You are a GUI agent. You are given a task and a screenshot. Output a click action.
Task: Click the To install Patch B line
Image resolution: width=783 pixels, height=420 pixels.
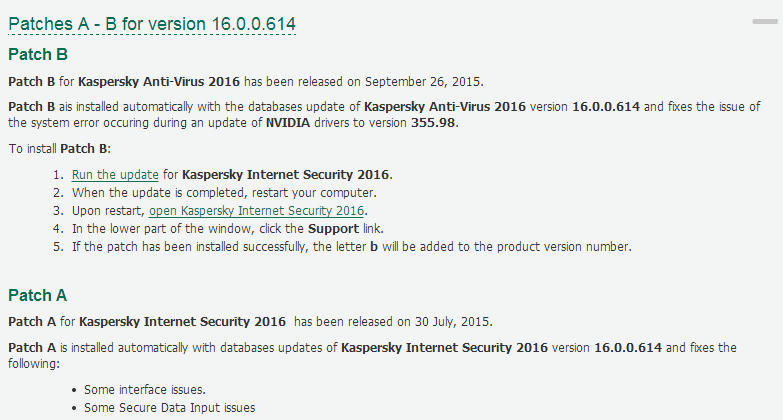59,149
